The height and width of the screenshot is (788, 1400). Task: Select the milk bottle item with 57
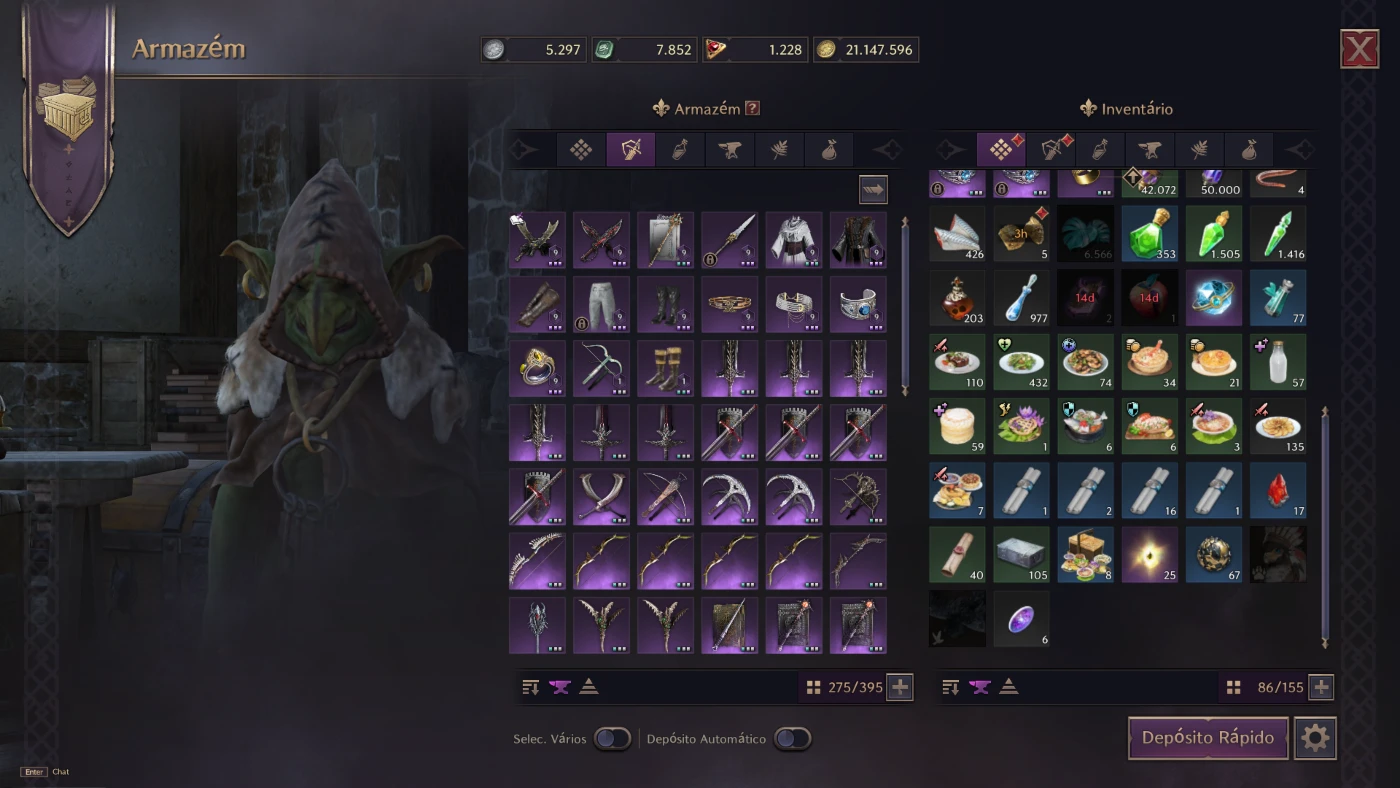[x=1277, y=362]
